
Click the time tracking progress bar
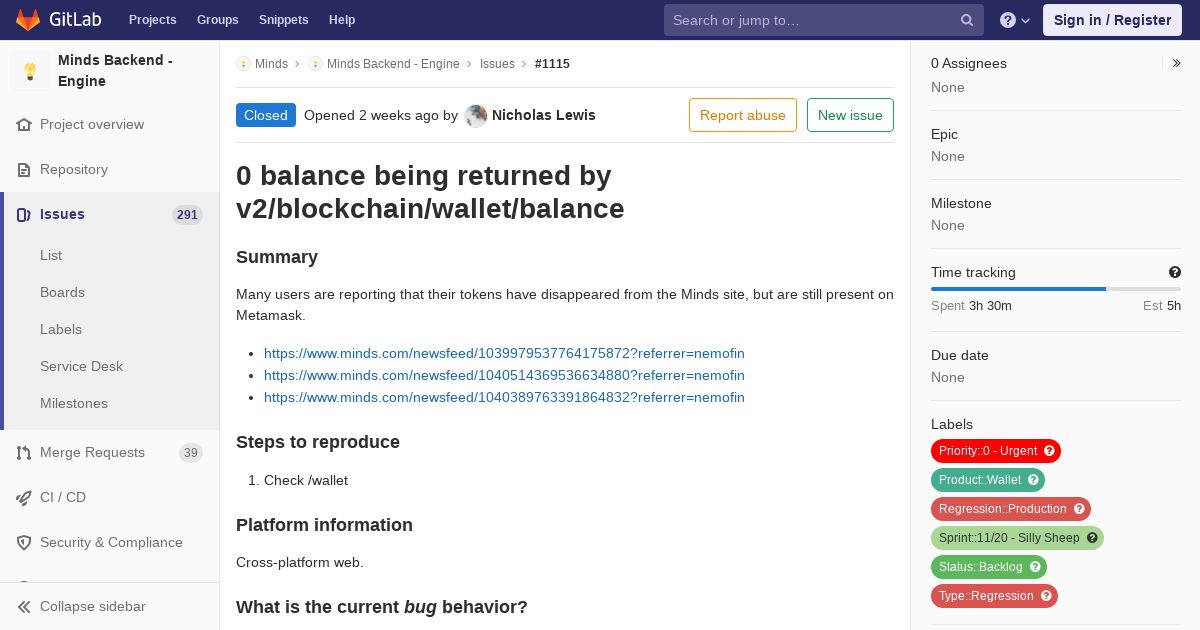[x=1056, y=289]
